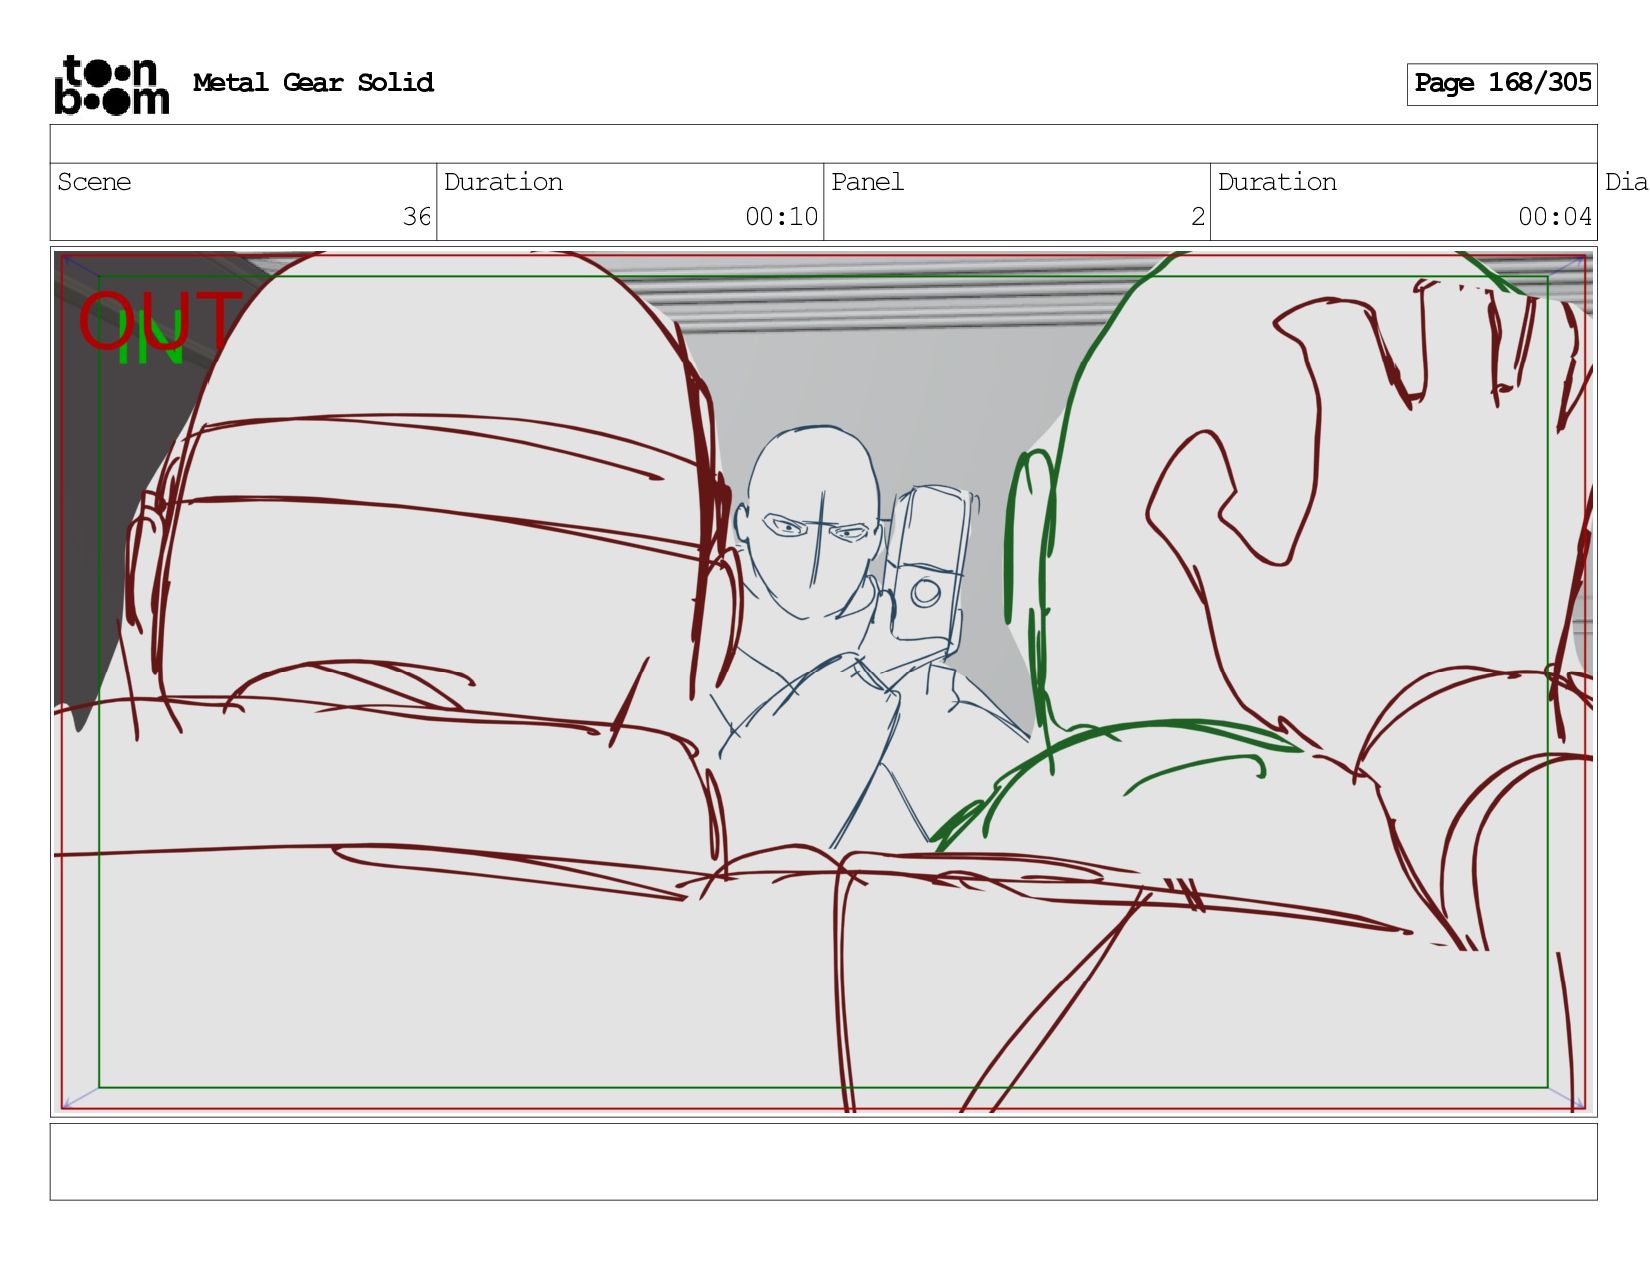Click the 'Metal Gear Solid' project title
This screenshot has height=1275, width=1650.
(x=313, y=82)
